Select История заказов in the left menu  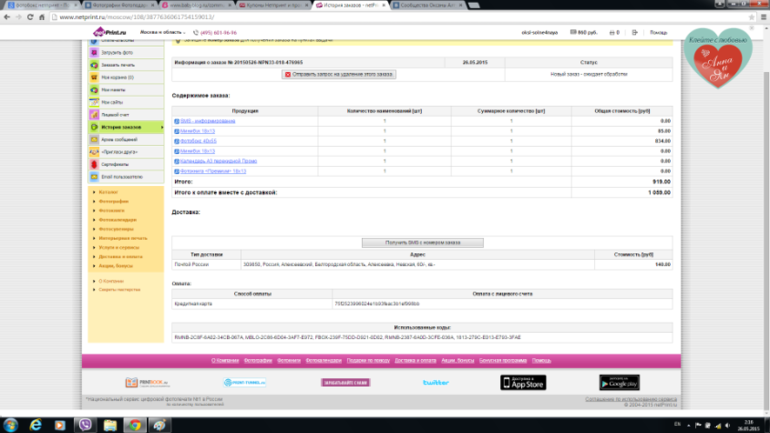point(120,128)
